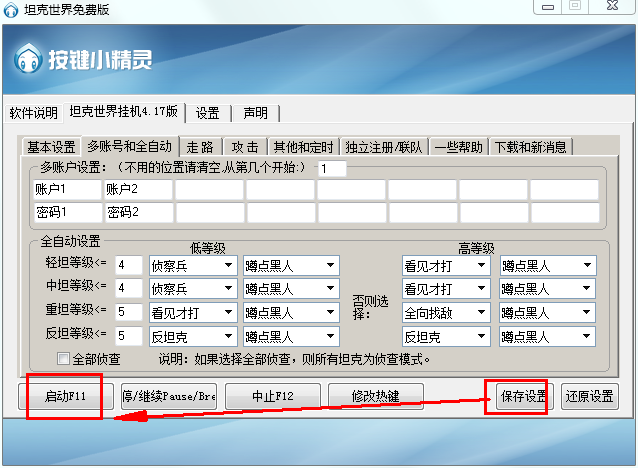Open the high-level 全向找敌 dropdown
This screenshot has width=638, height=468.
[x=445, y=312]
